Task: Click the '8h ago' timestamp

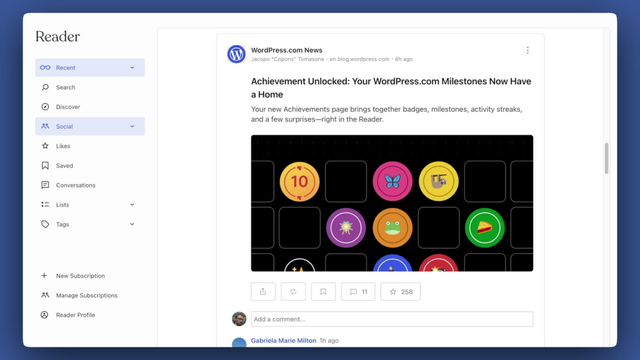Action: pos(404,59)
